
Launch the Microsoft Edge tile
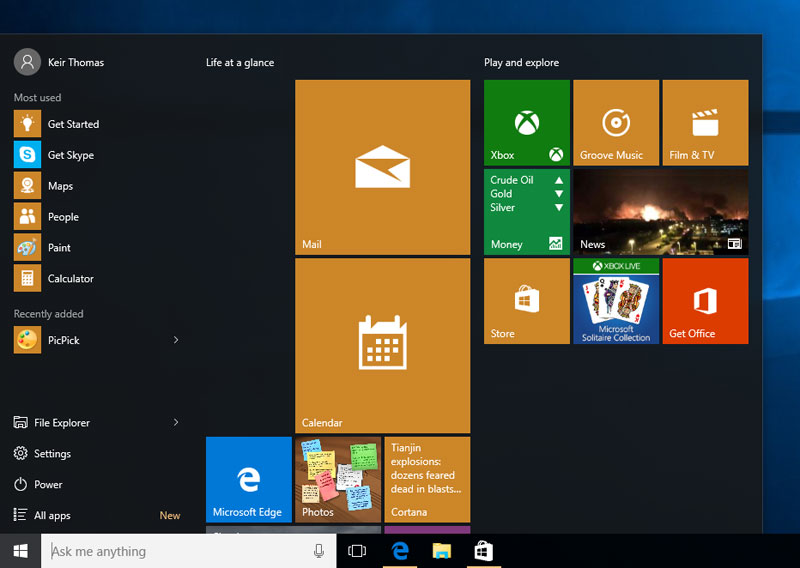[248, 480]
